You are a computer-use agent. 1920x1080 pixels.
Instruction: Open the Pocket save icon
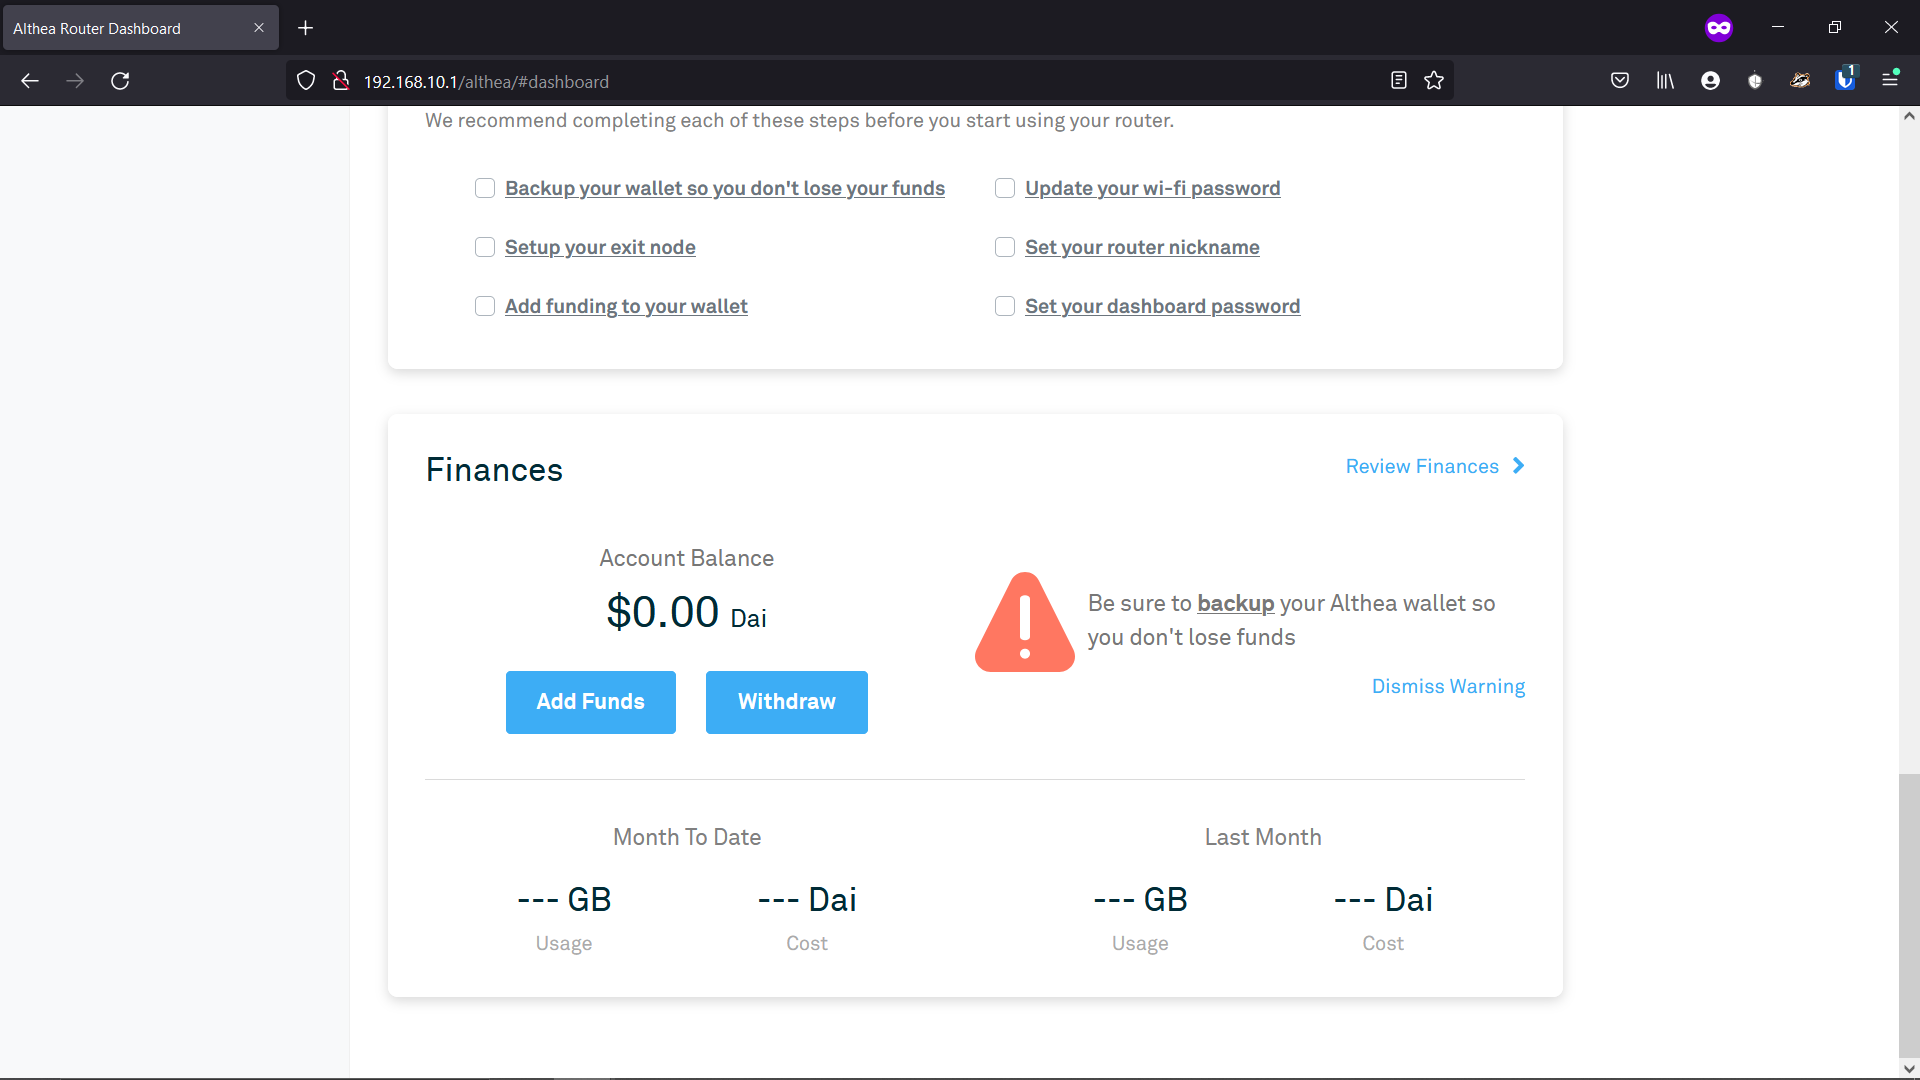click(1620, 81)
